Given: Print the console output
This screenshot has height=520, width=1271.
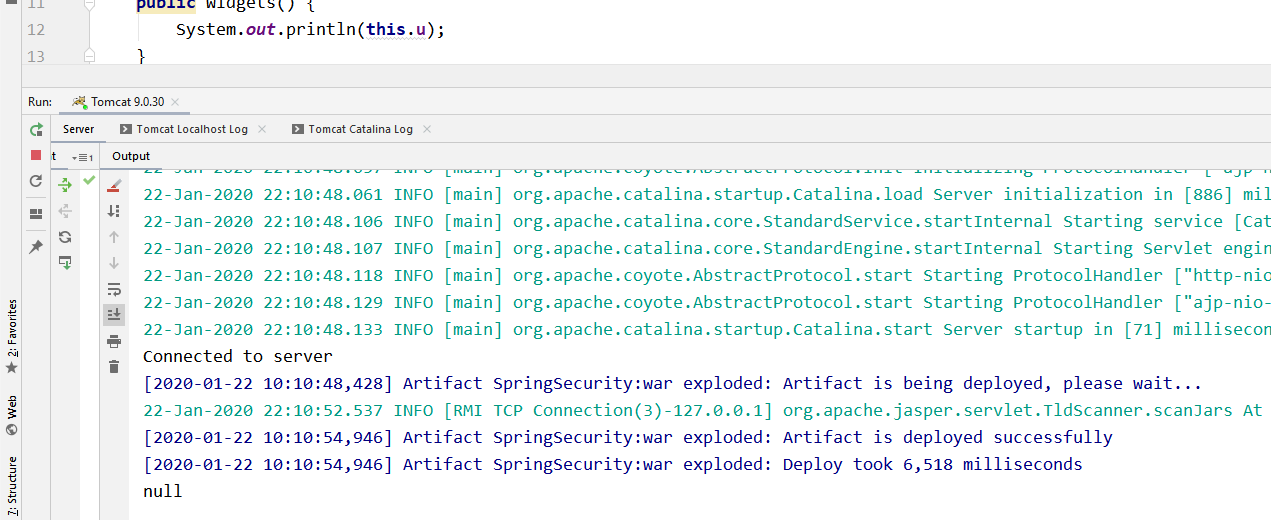Looking at the screenshot, I should (114, 341).
